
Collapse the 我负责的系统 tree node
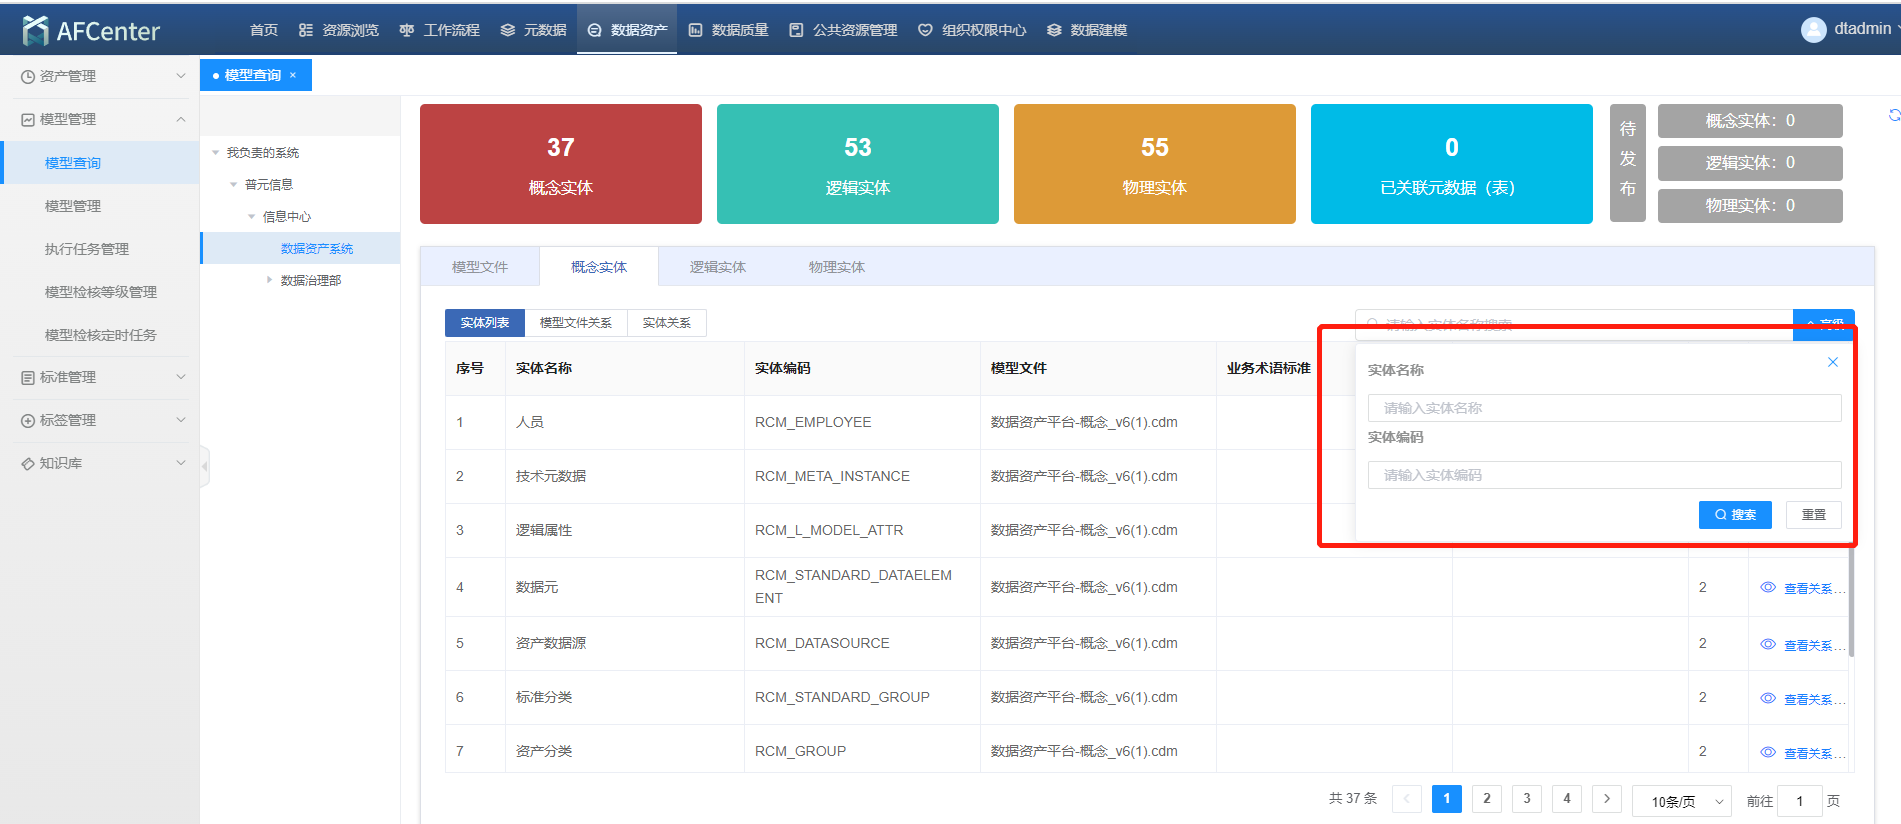215,153
